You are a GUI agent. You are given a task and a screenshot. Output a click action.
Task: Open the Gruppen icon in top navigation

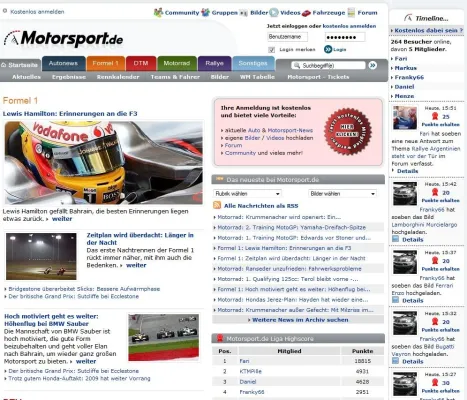click(x=205, y=12)
